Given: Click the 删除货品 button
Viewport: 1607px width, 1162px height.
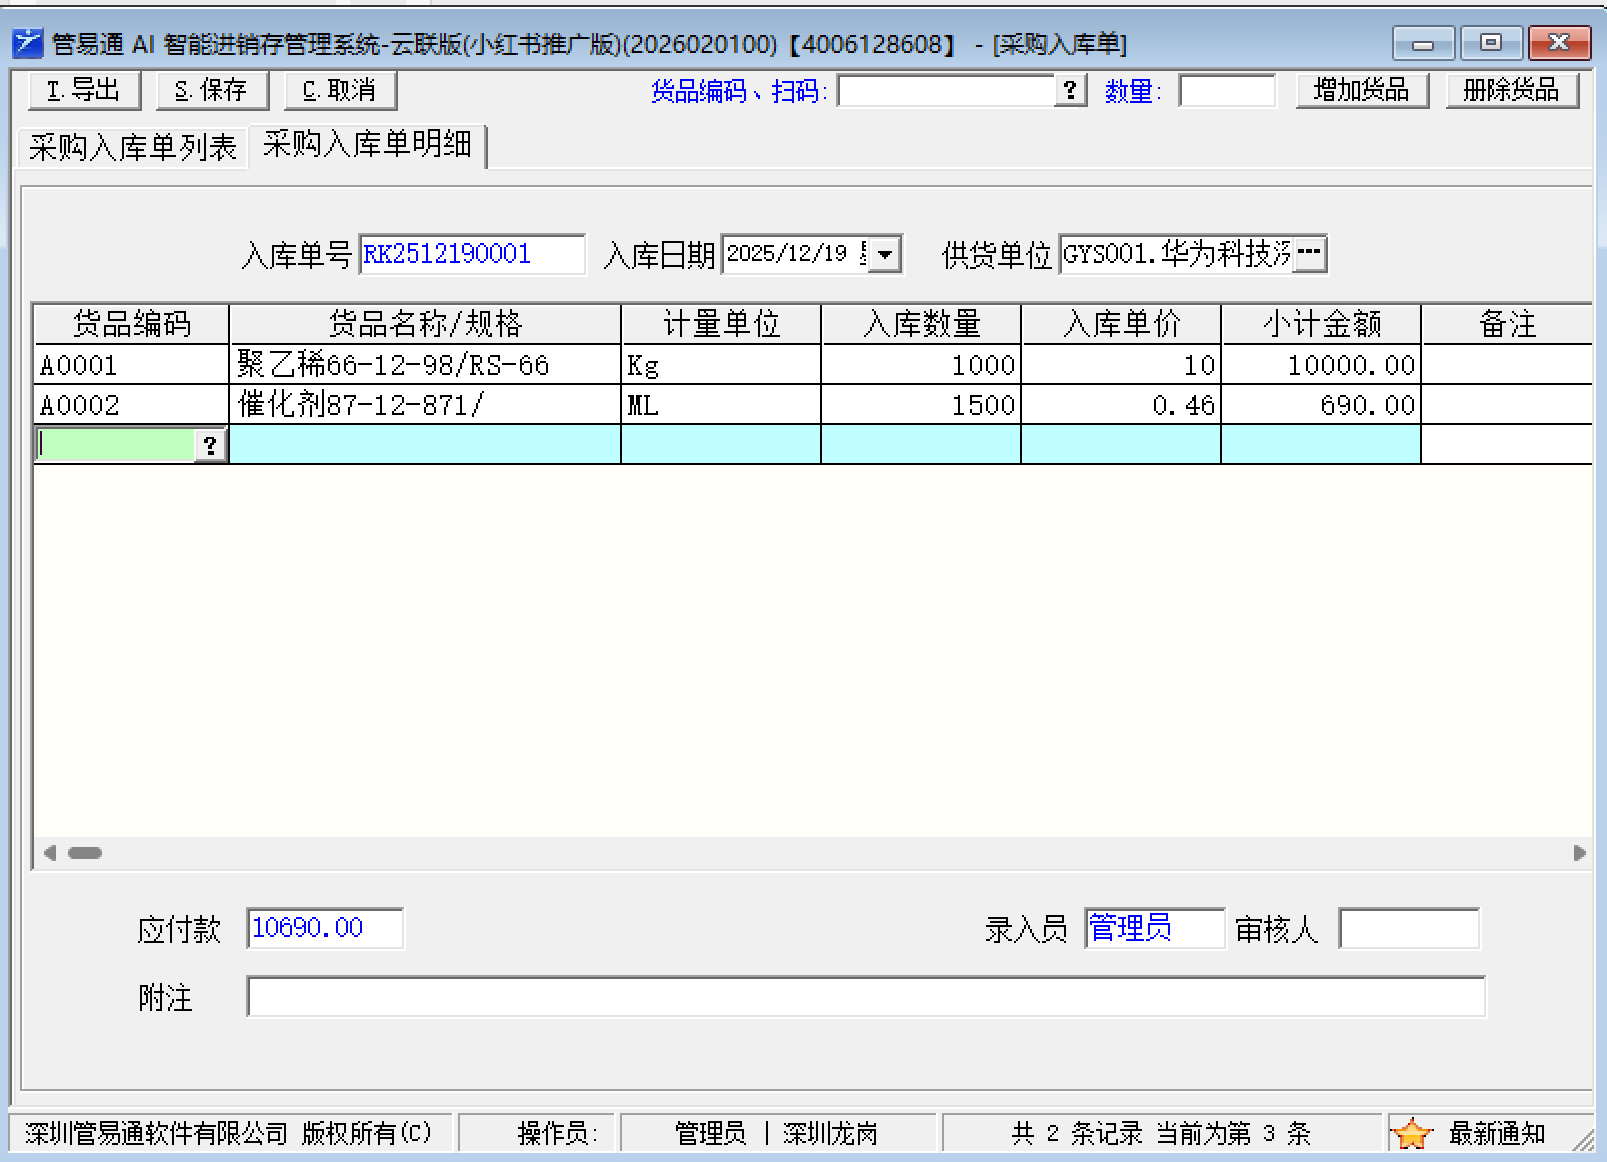Looking at the screenshot, I should pos(1511,90).
